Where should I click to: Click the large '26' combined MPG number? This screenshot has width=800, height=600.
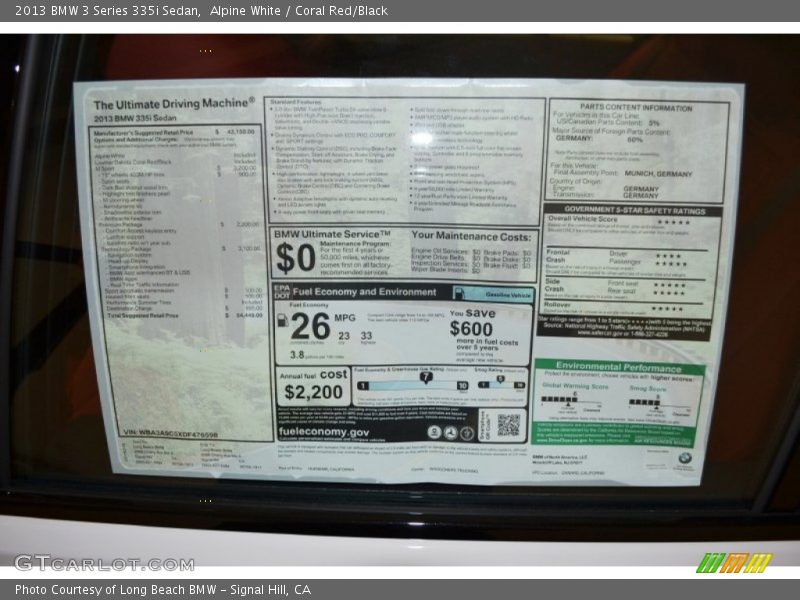[310, 326]
